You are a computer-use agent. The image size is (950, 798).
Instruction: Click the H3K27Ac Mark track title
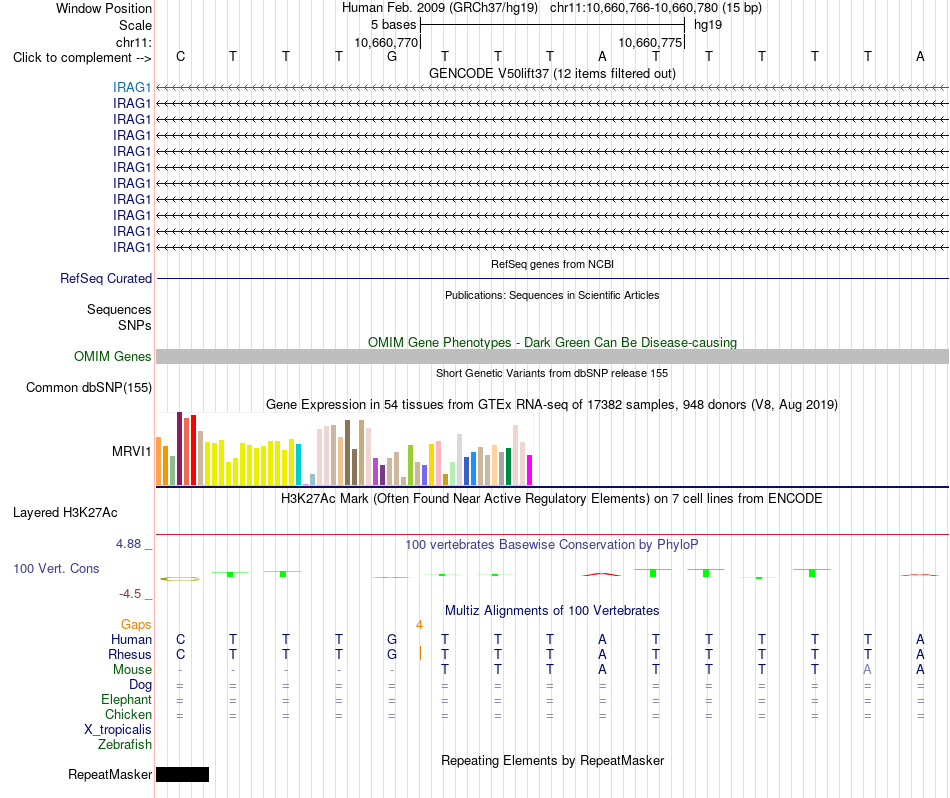pyautogui.click(x=552, y=499)
